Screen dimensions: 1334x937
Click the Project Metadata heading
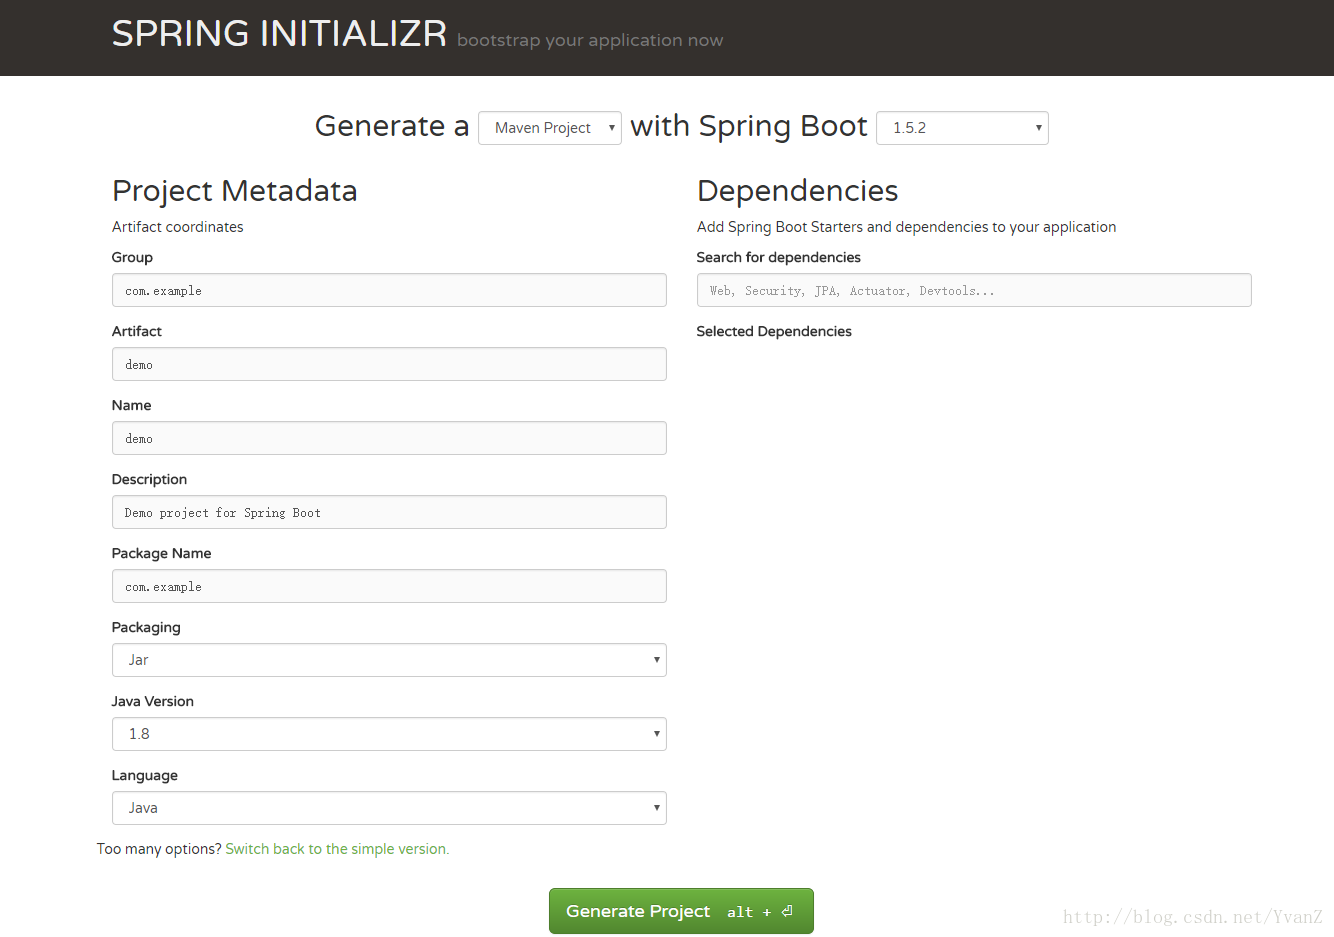tap(234, 190)
